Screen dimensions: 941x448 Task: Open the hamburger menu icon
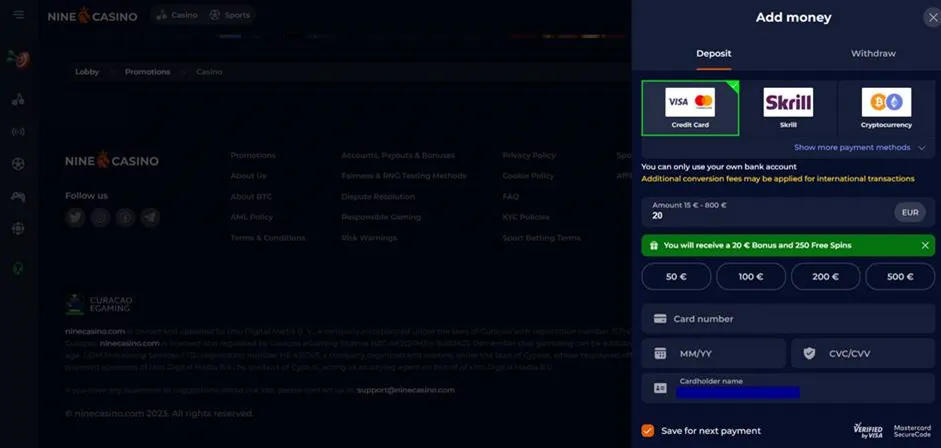click(19, 14)
